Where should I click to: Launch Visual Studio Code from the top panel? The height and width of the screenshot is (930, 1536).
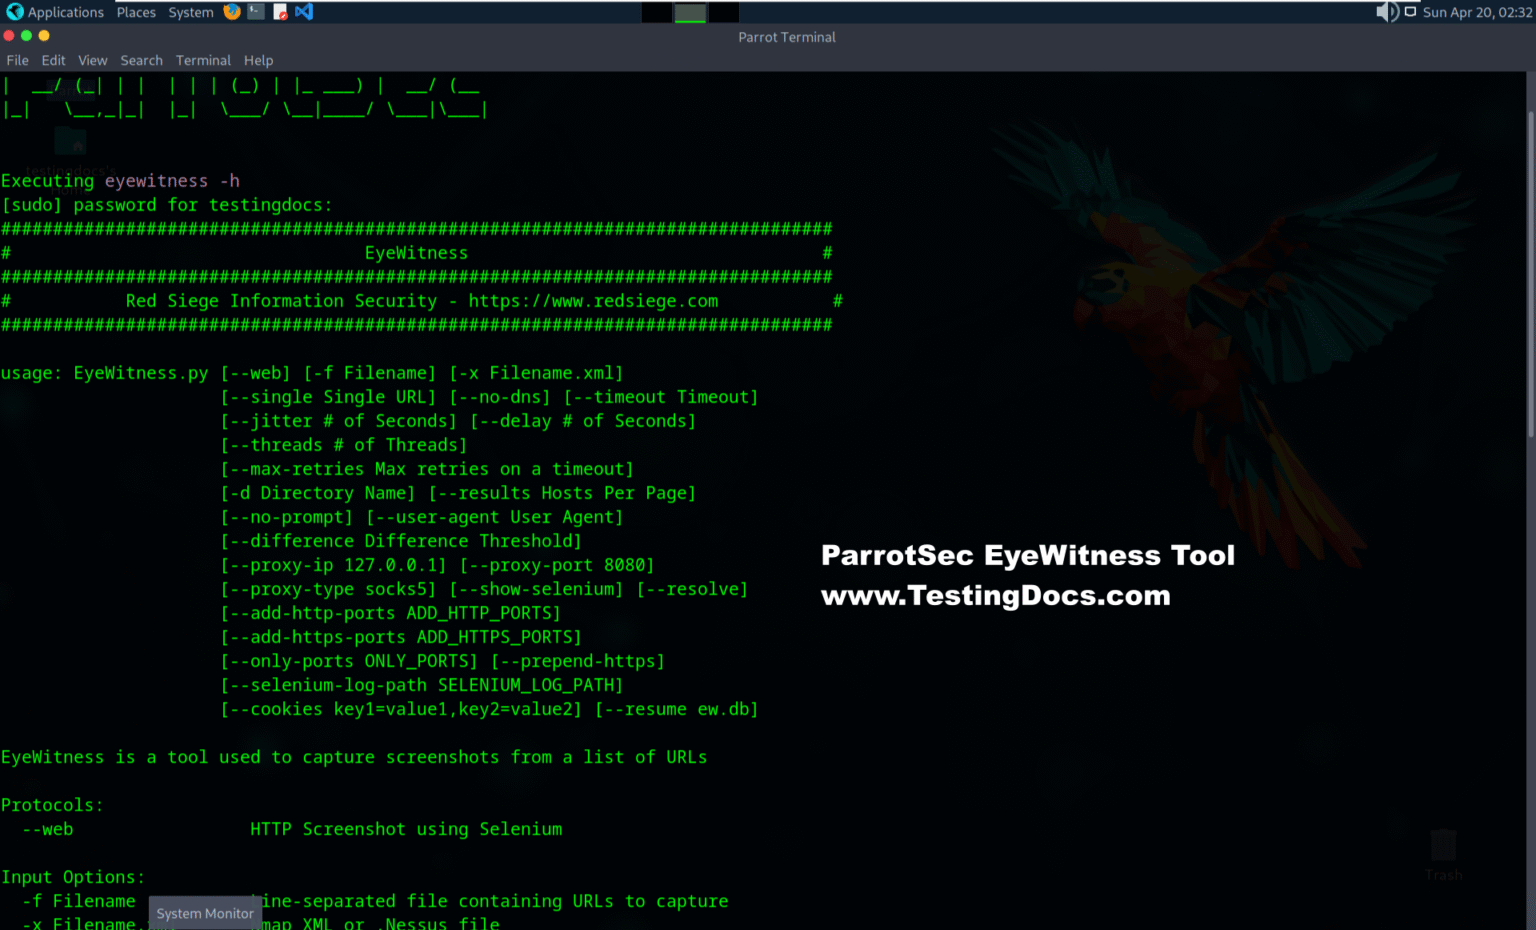pos(304,12)
